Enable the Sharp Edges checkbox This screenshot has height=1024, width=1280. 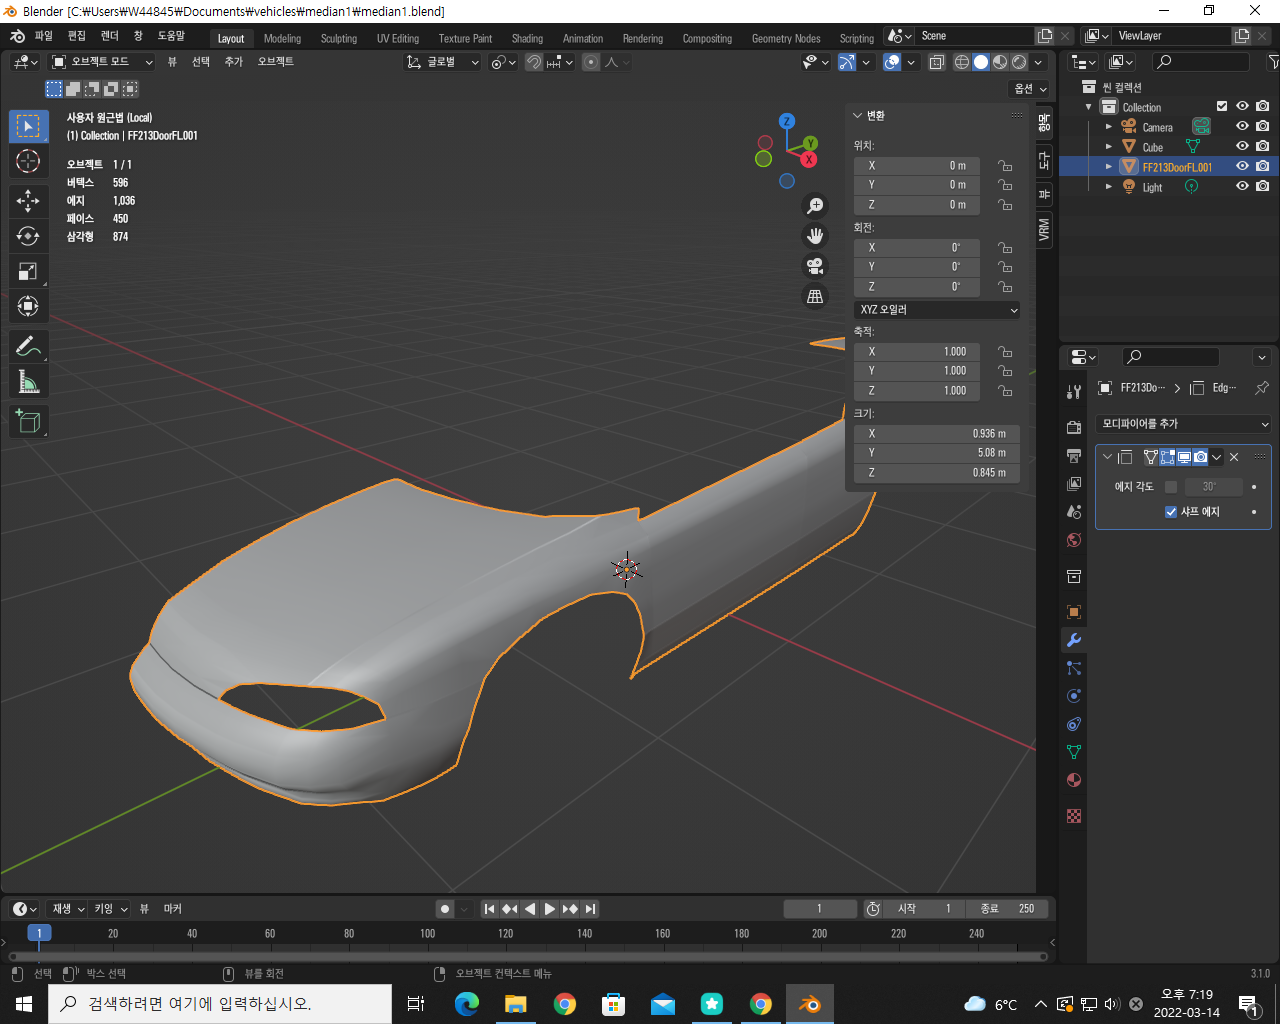tap(1171, 512)
